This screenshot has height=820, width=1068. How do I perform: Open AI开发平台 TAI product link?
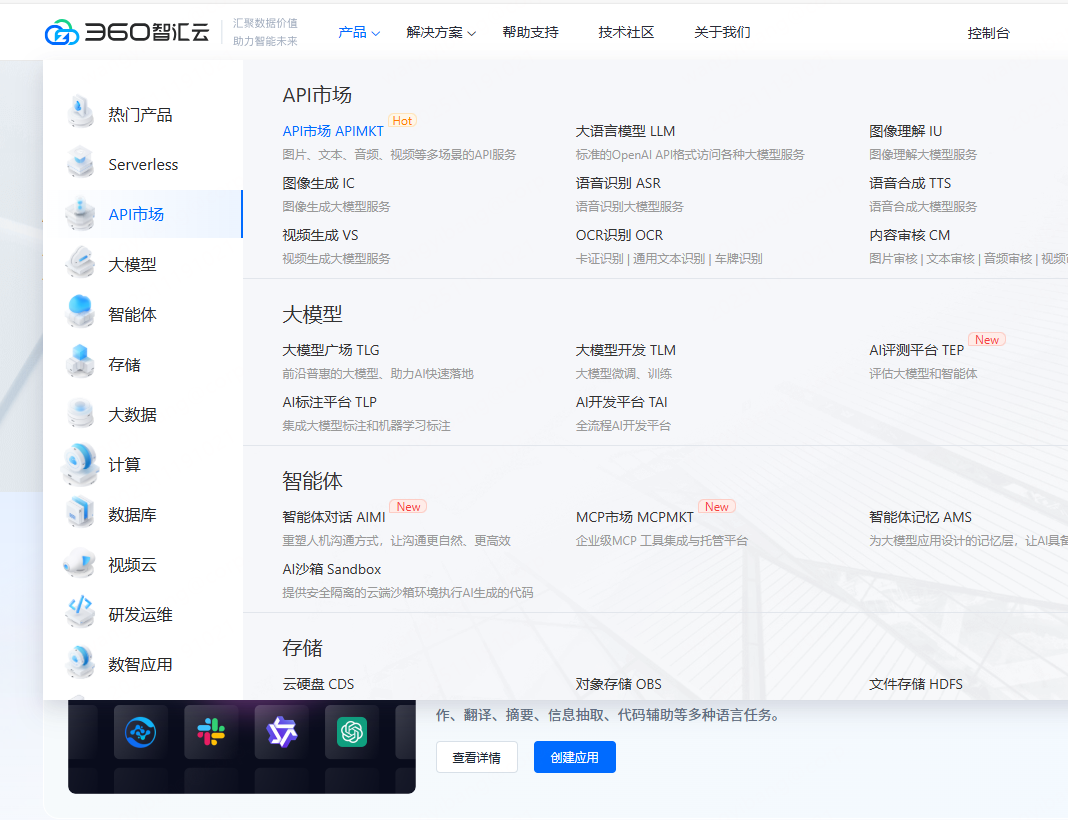tap(621, 402)
